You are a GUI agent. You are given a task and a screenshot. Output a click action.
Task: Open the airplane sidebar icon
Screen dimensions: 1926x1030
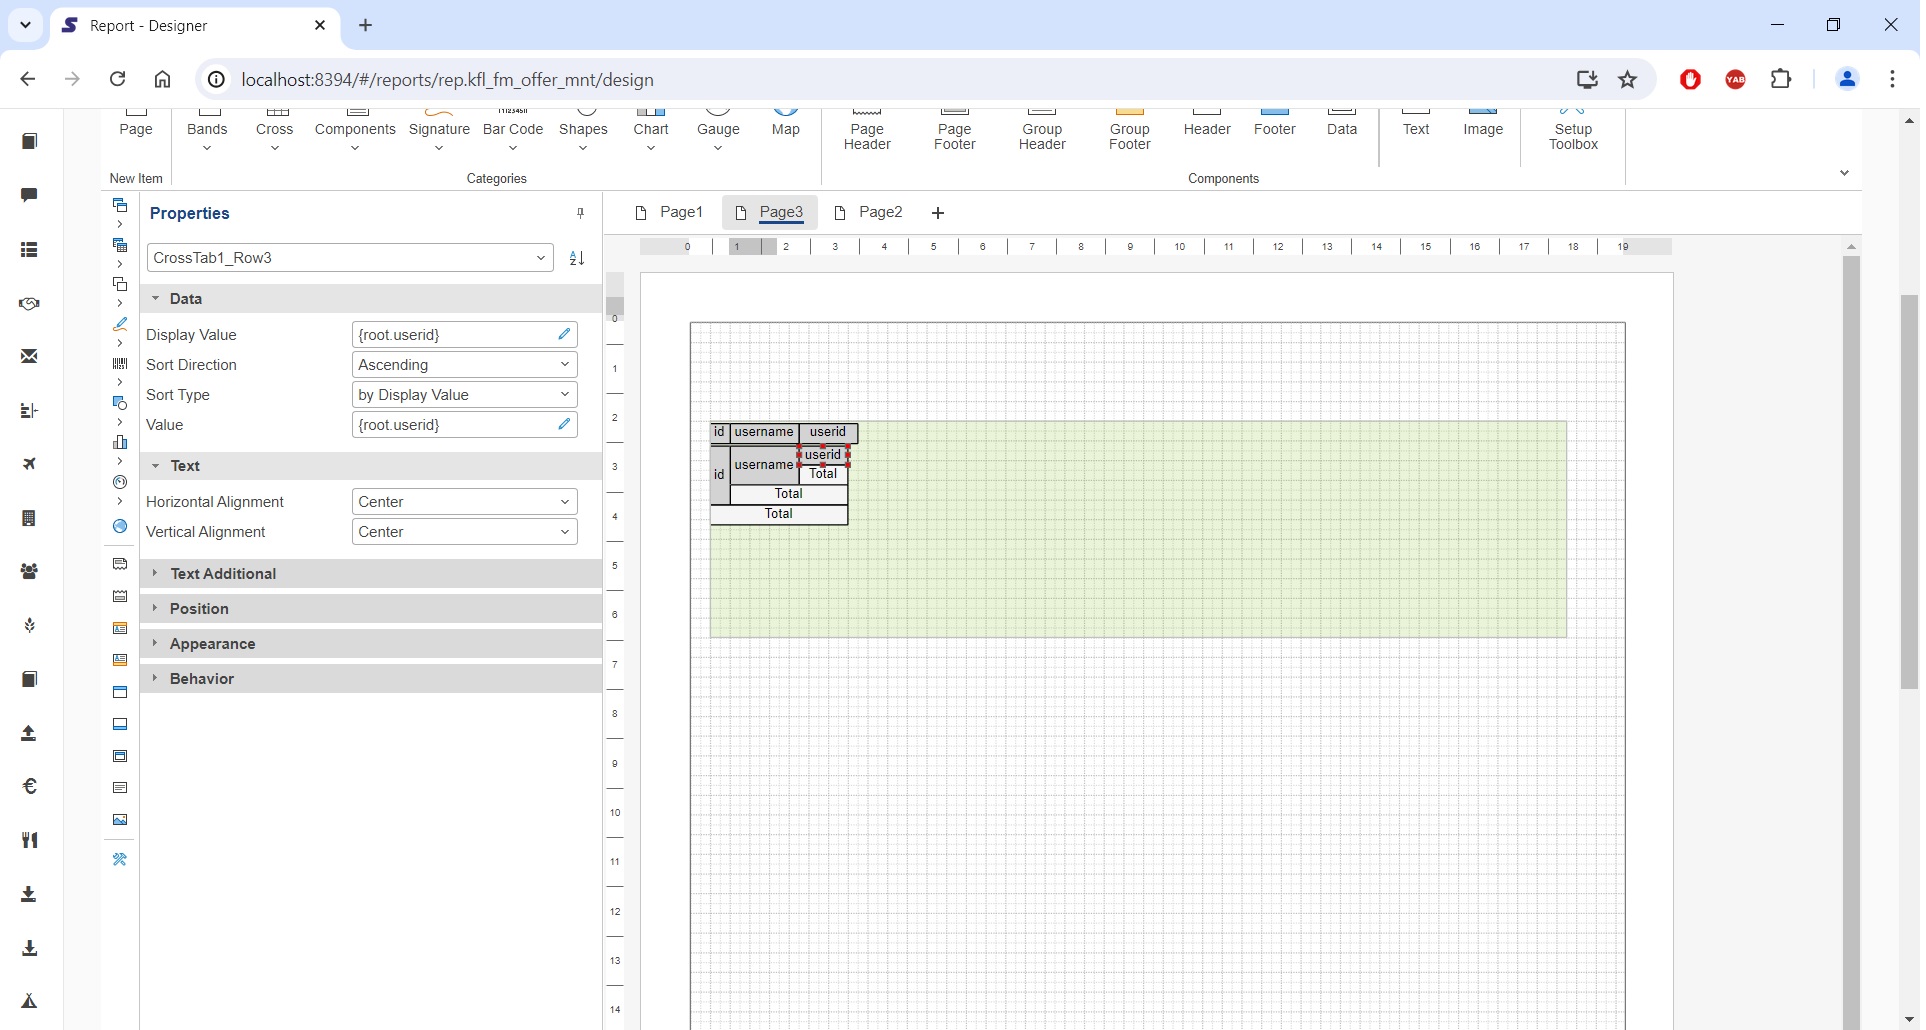pyautogui.click(x=29, y=464)
